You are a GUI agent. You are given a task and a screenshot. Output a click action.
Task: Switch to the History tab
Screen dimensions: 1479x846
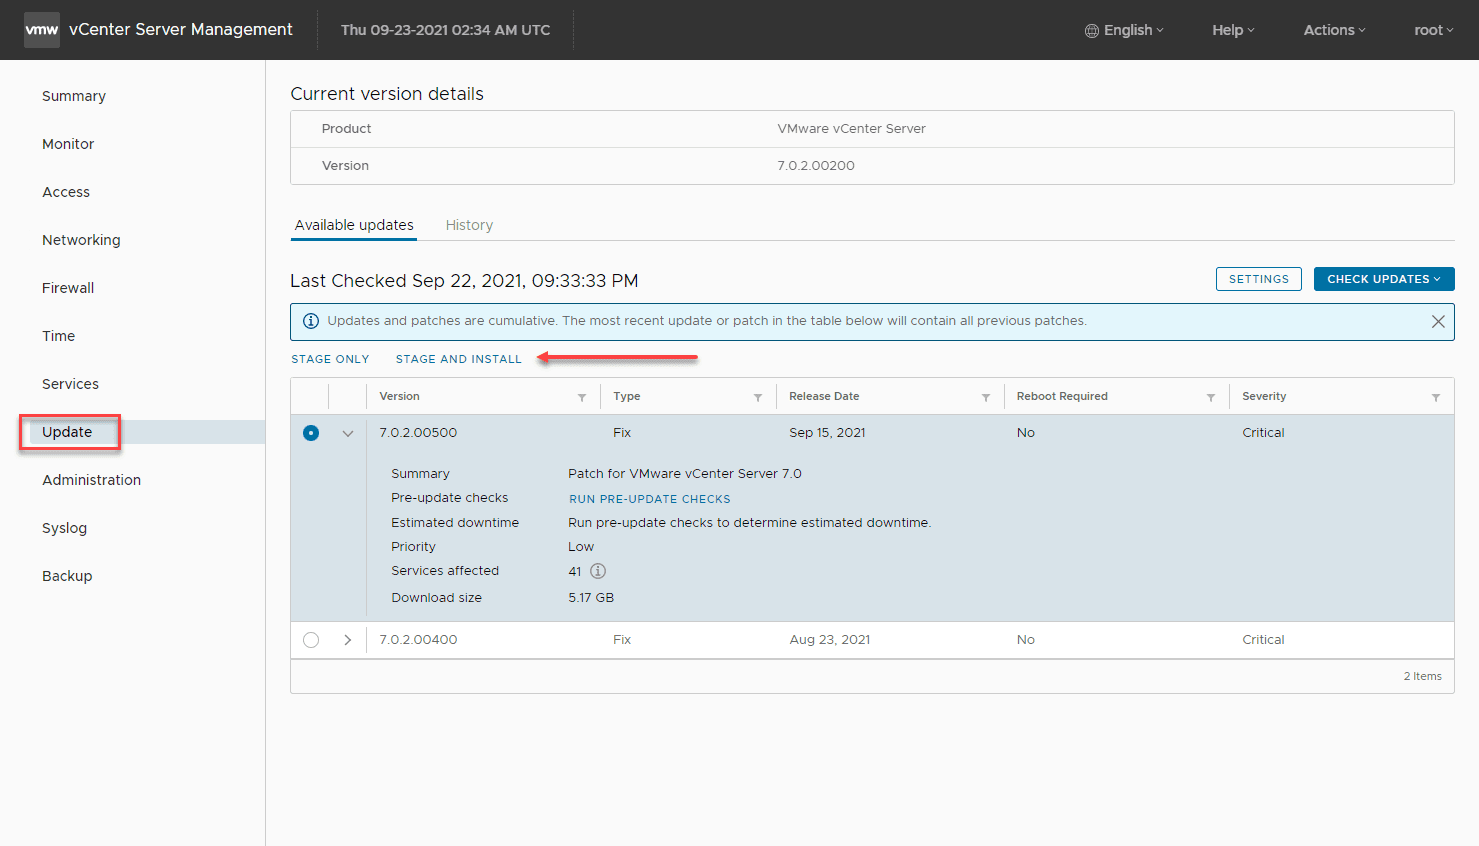pos(469,225)
